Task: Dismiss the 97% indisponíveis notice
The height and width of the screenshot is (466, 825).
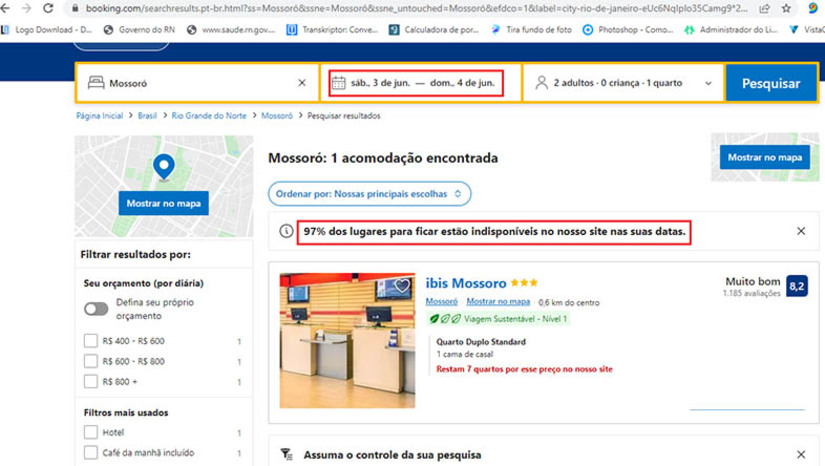Action: tap(801, 231)
